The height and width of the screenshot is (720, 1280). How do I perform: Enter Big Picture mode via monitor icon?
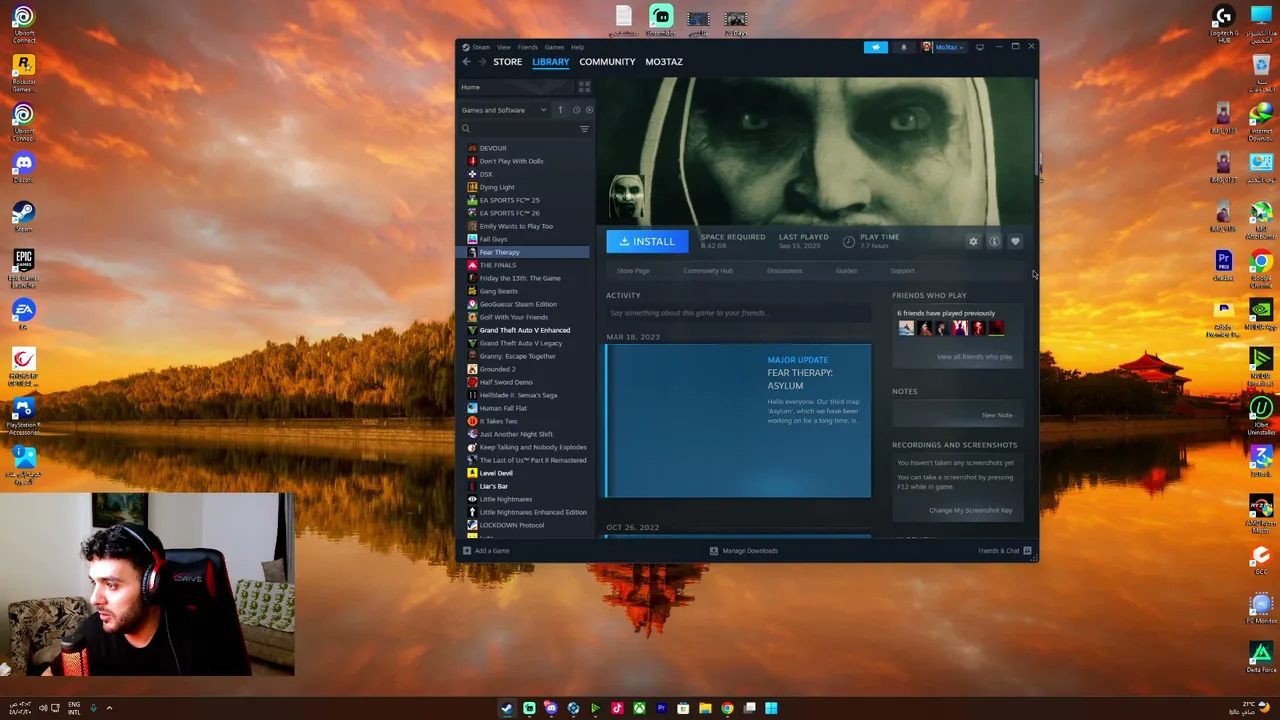tap(980, 47)
